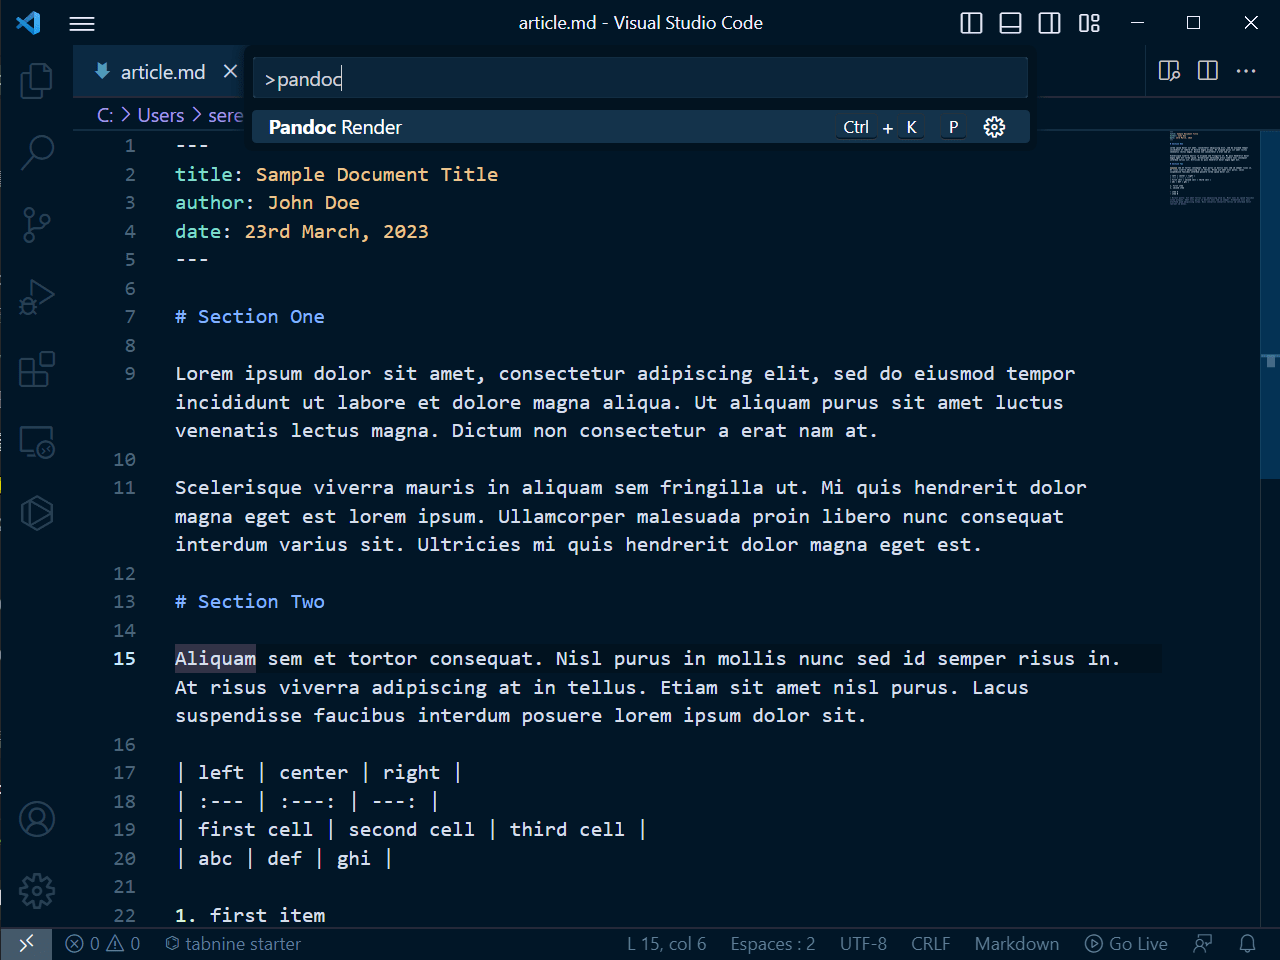Split the editor using the toolbar icon
Image resolution: width=1280 pixels, height=960 pixels.
pyautogui.click(x=1207, y=71)
